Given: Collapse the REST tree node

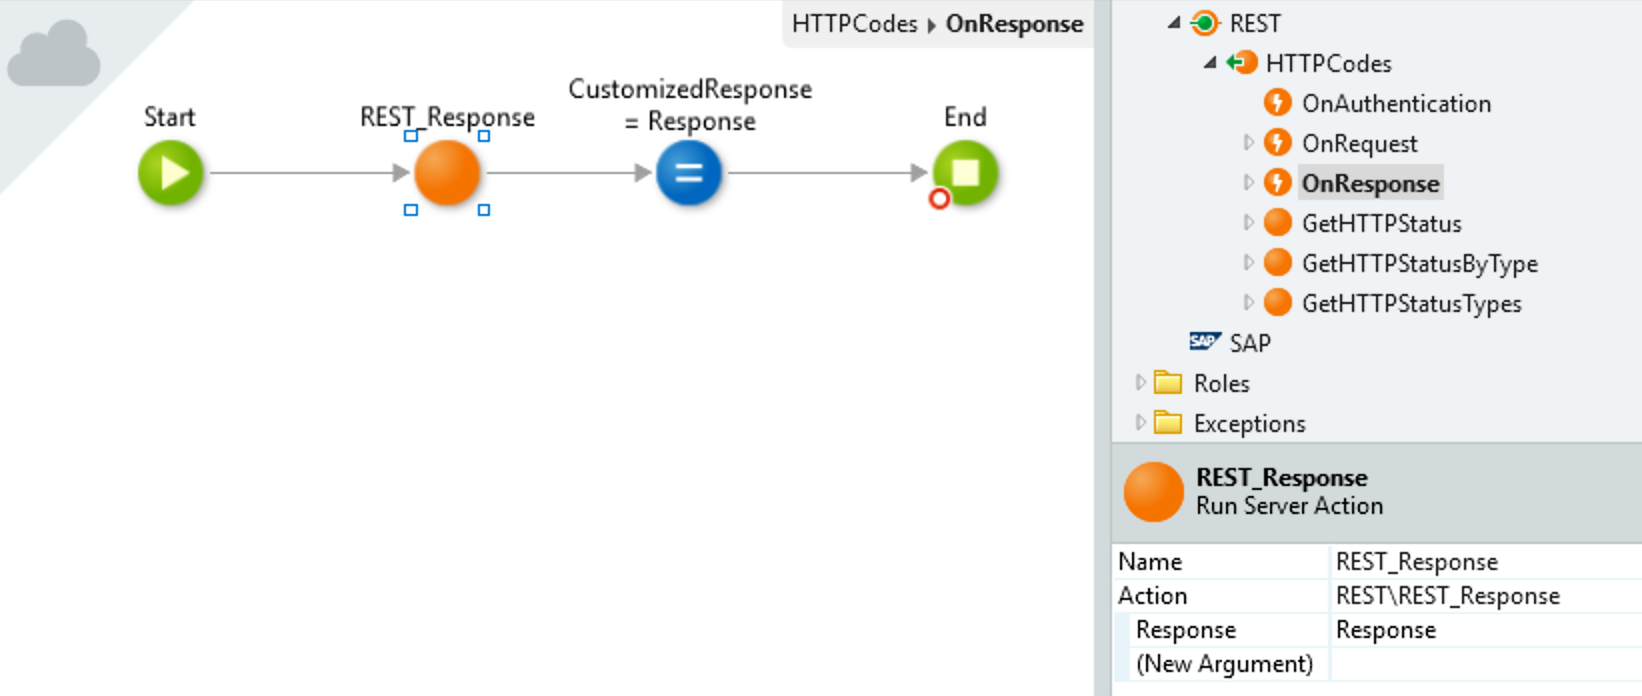Looking at the screenshot, I should [x=1174, y=23].
